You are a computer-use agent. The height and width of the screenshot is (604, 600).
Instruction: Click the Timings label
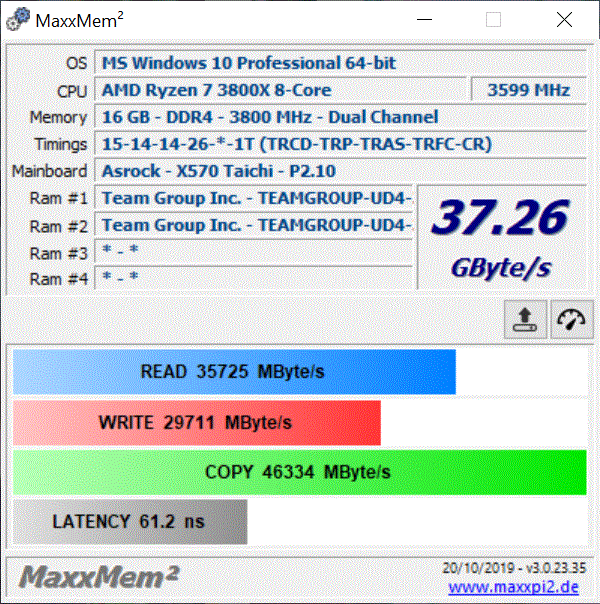point(61,144)
